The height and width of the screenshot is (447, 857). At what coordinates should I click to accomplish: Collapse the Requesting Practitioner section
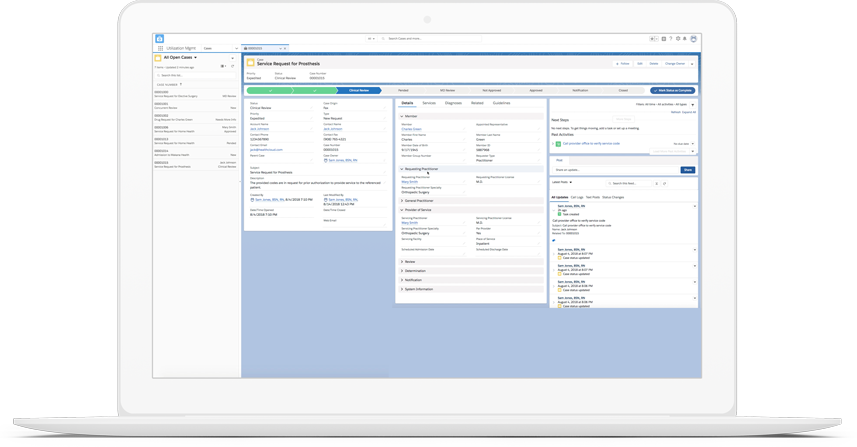pos(402,169)
